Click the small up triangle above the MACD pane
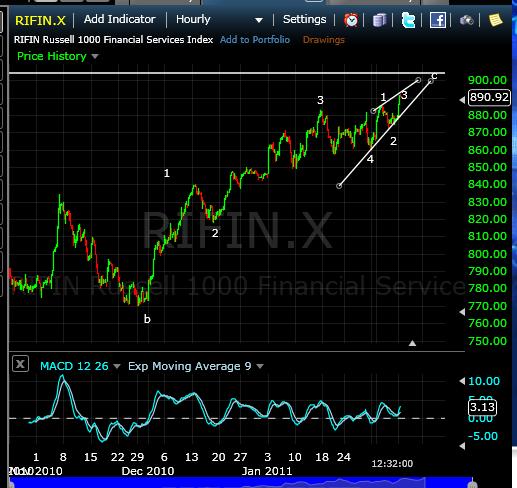This screenshot has width=517, height=488. coord(412,343)
